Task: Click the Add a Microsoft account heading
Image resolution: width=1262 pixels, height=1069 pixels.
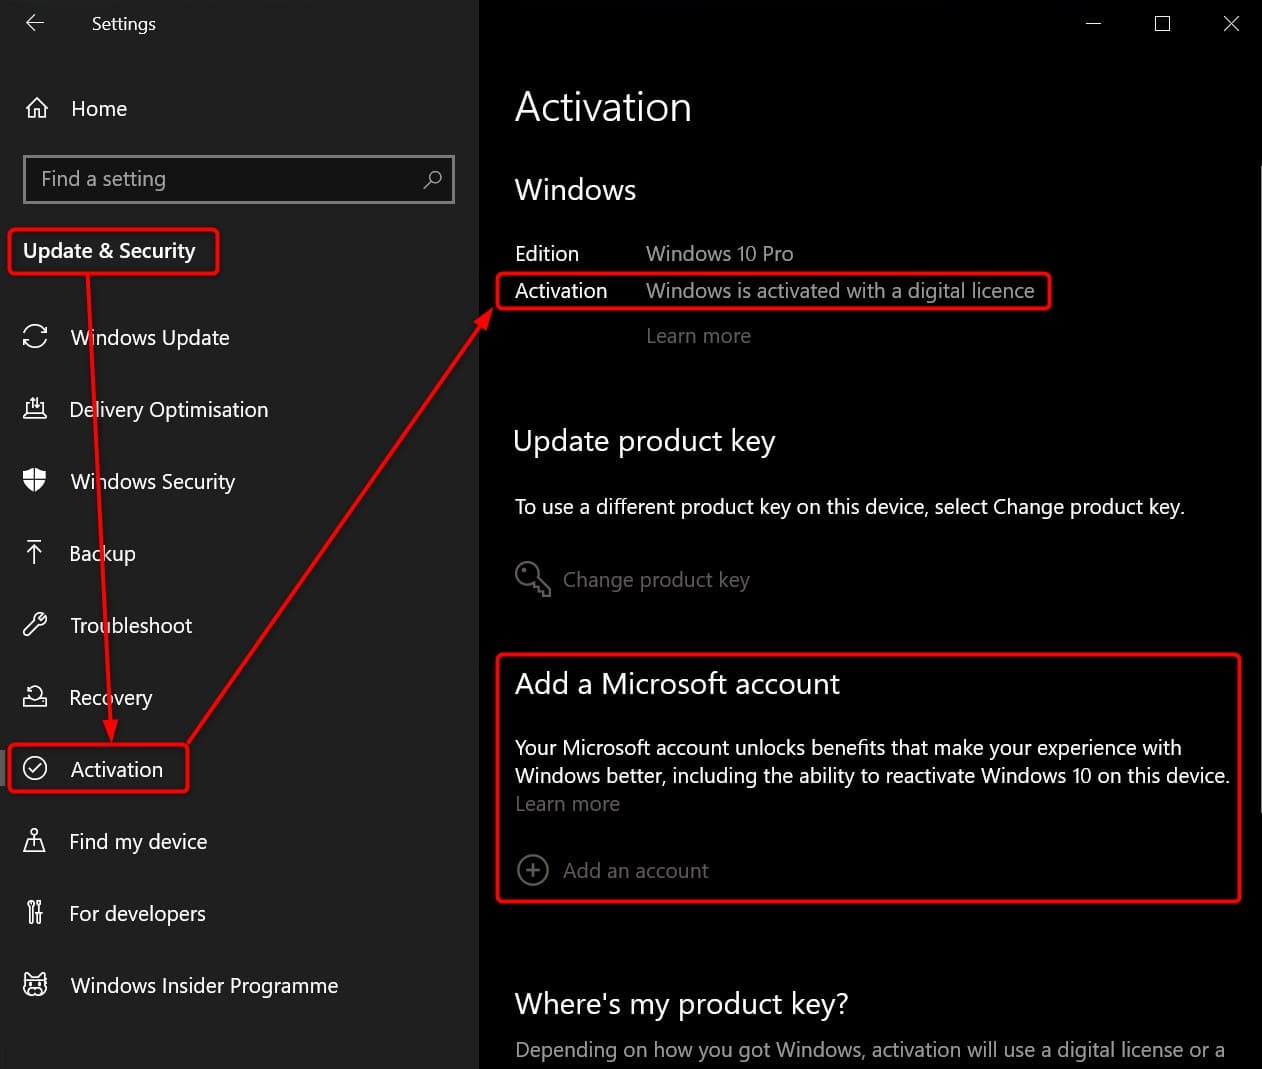Action: pyautogui.click(x=677, y=684)
